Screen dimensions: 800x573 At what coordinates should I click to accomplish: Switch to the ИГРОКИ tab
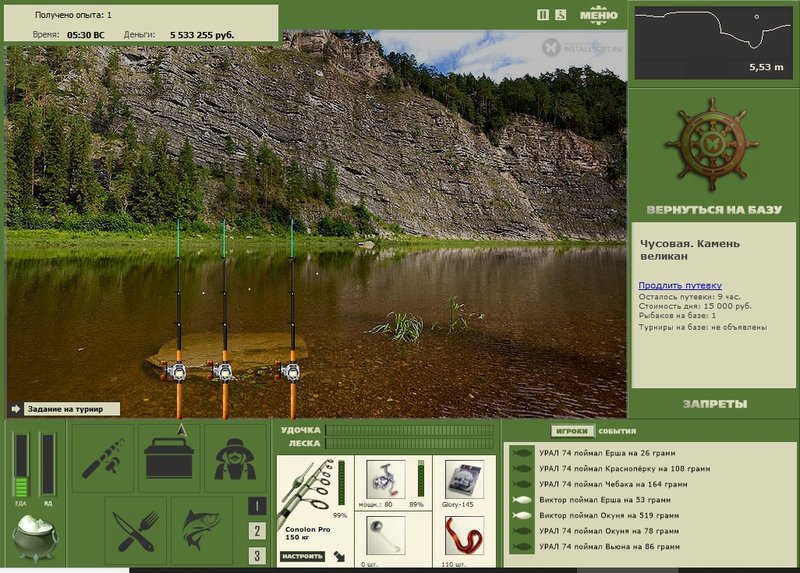click(x=571, y=431)
